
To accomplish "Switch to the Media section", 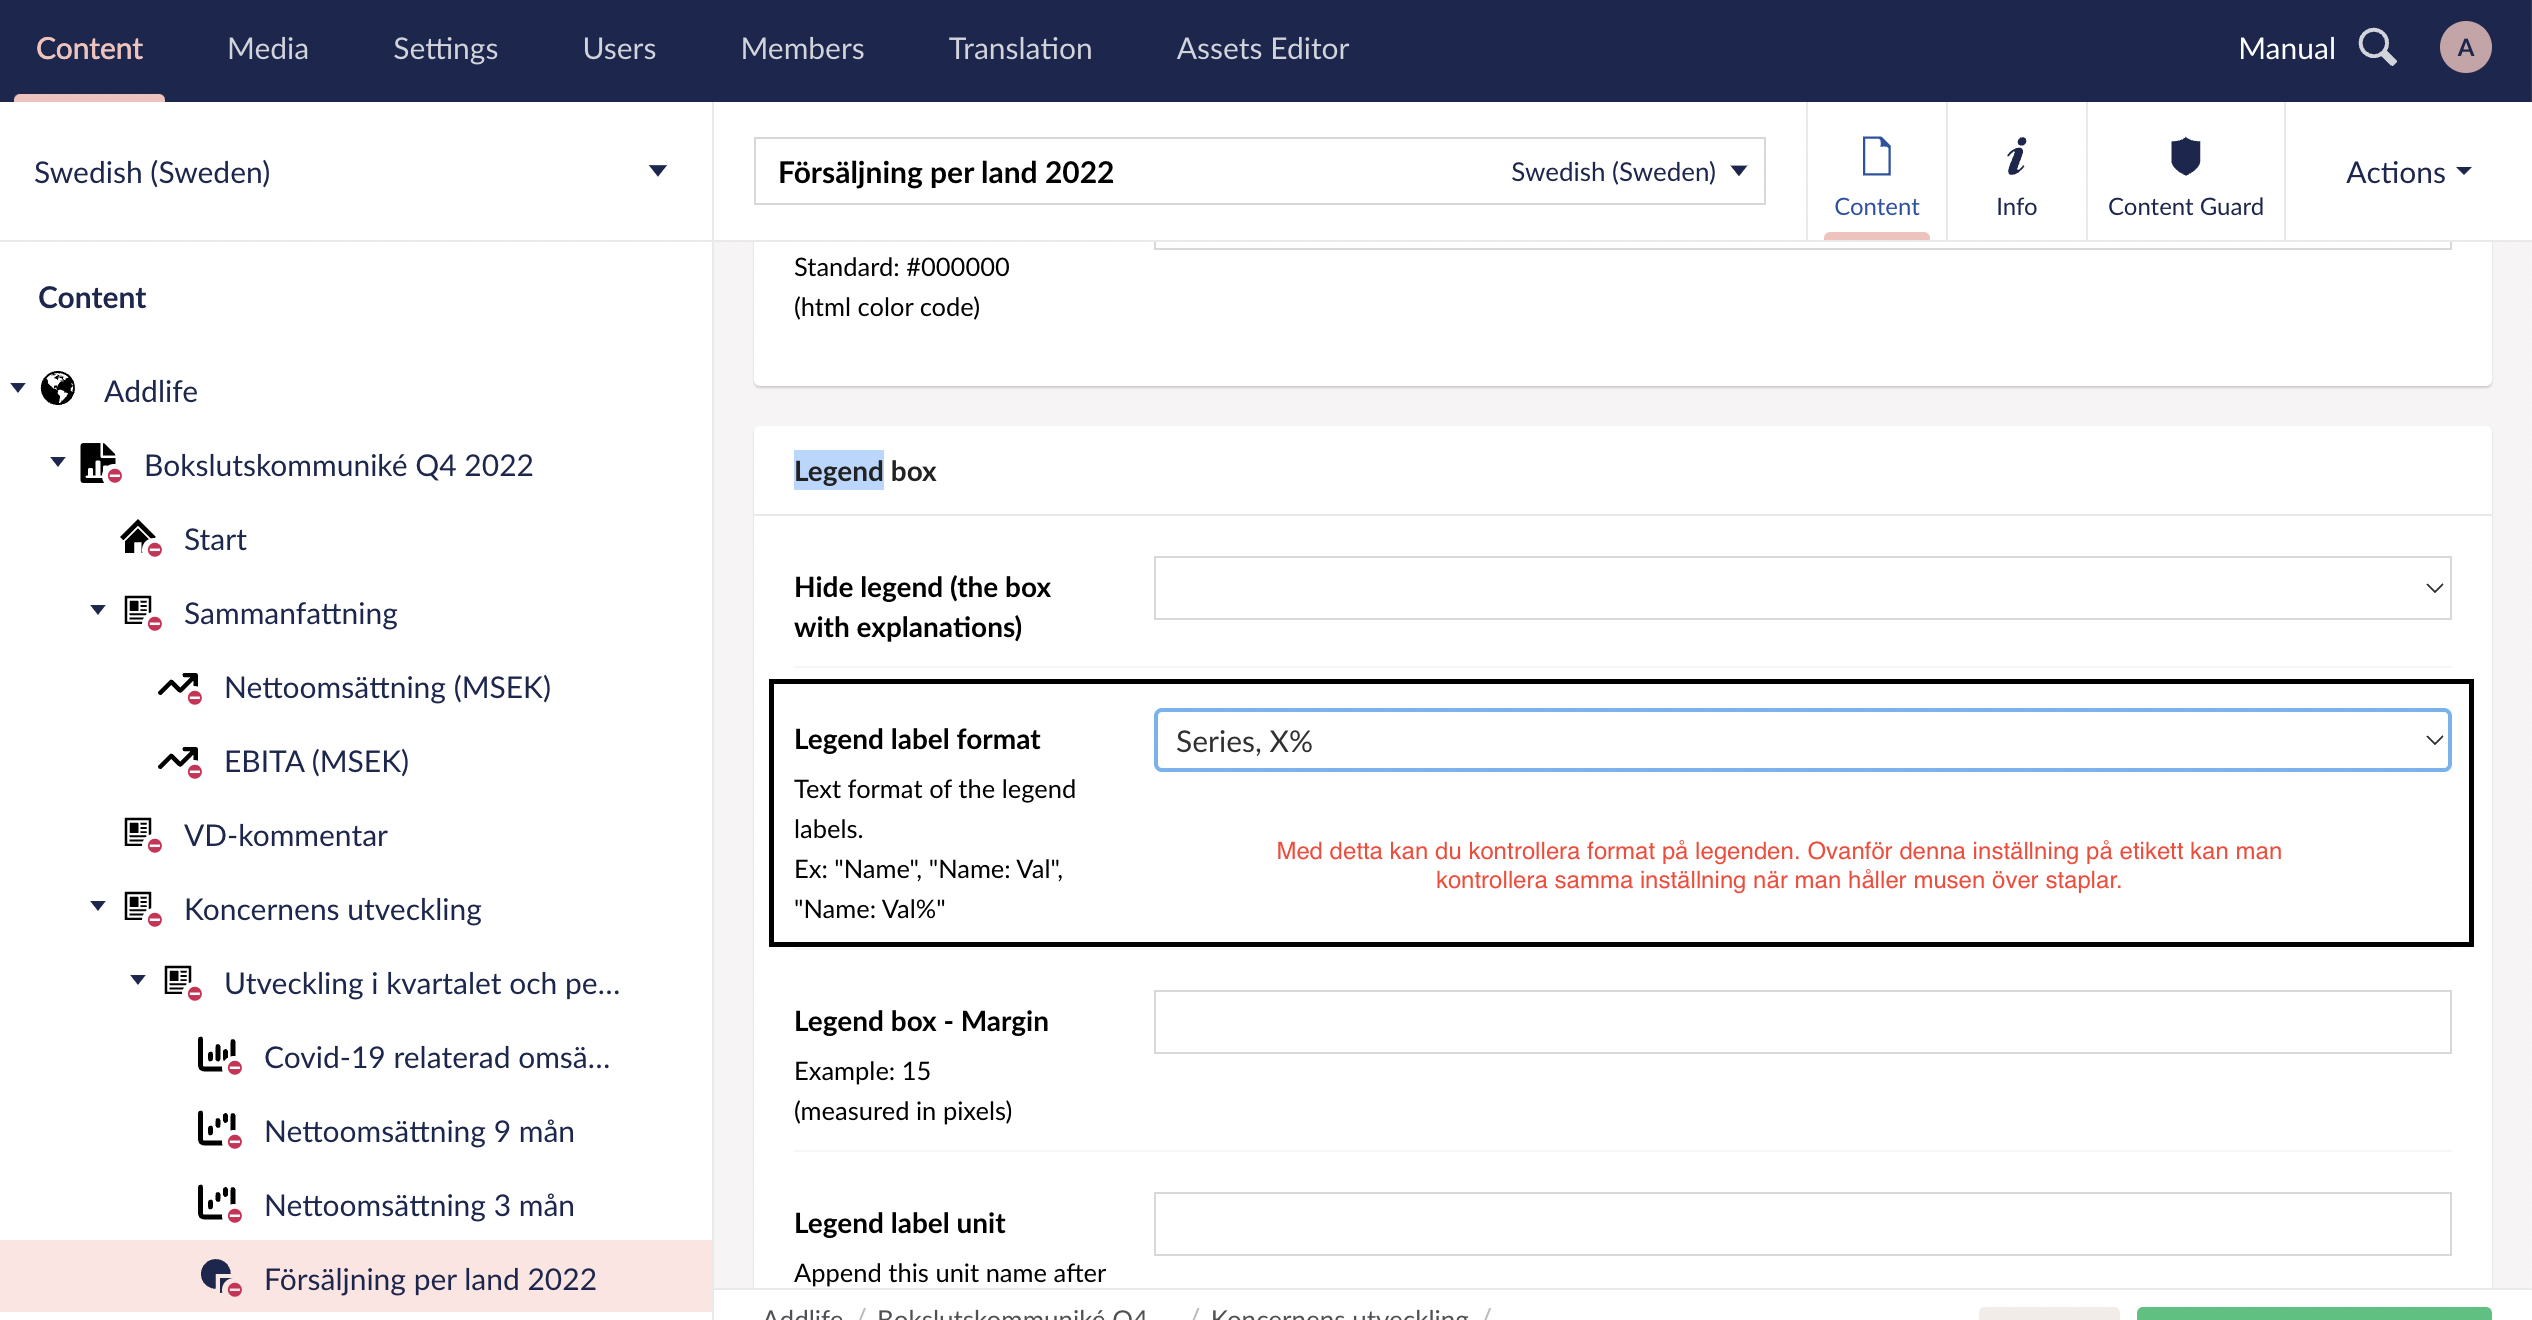I will [x=267, y=48].
